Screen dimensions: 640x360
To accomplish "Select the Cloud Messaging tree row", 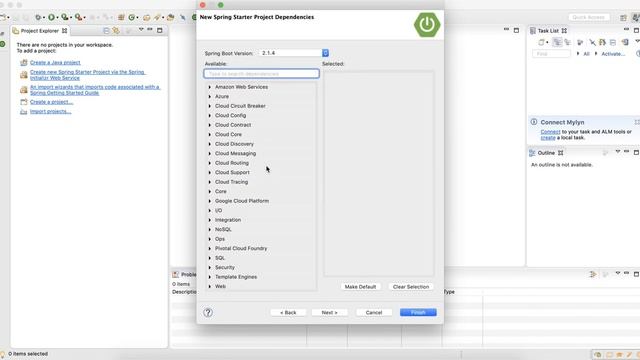I will (x=261, y=153).
